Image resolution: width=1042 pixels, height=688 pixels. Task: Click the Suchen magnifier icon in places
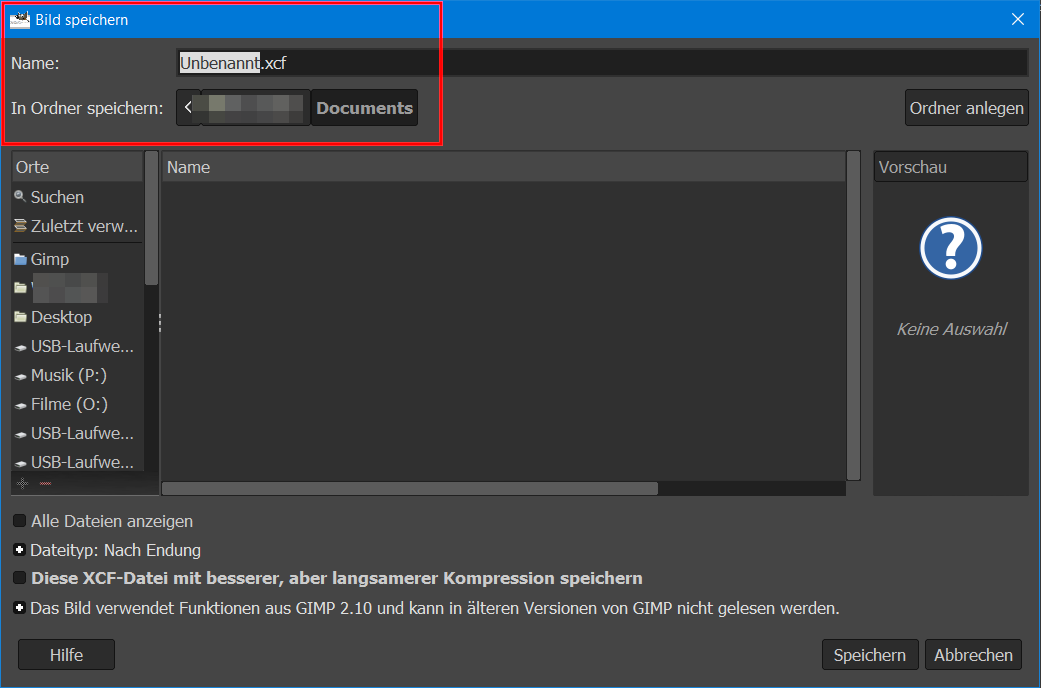[x=20, y=197]
